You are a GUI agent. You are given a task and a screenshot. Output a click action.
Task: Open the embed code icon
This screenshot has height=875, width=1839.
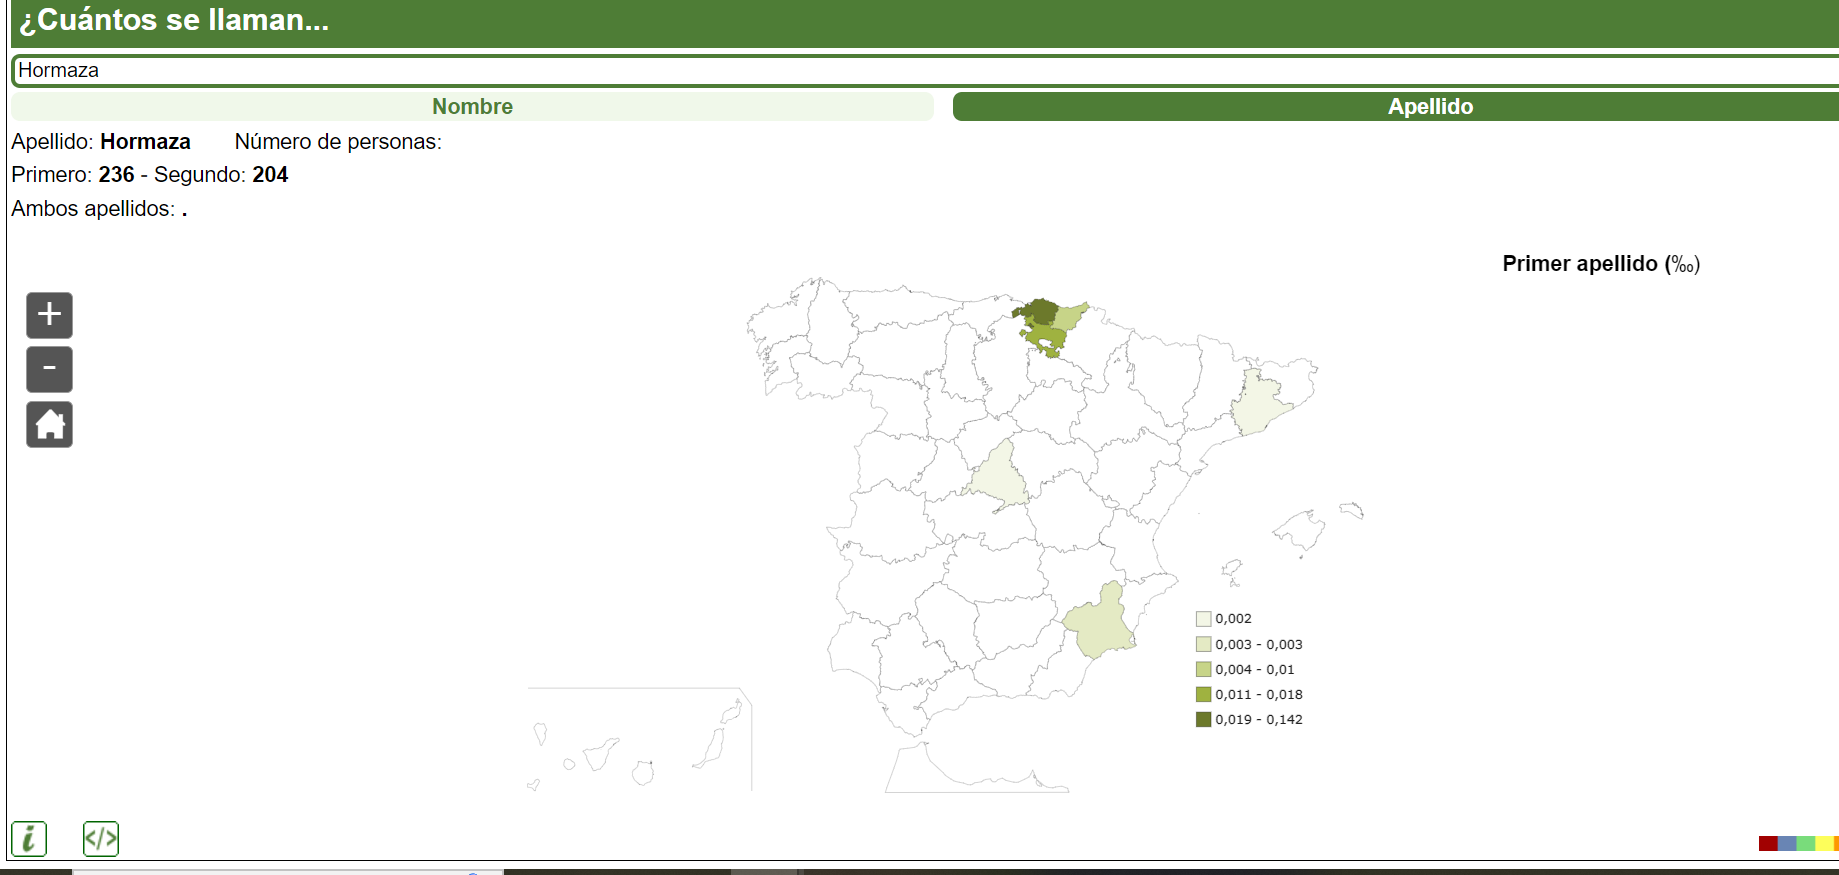point(101,838)
